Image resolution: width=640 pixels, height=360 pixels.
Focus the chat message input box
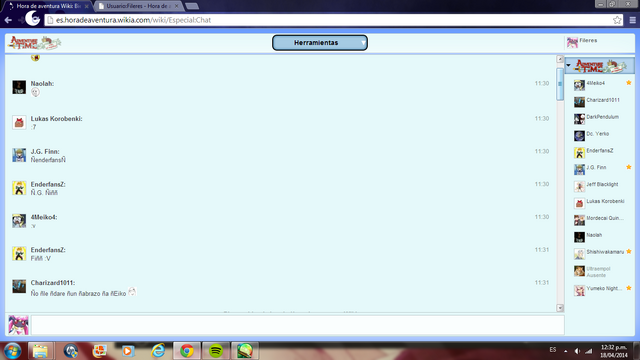pyautogui.click(x=298, y=325)
